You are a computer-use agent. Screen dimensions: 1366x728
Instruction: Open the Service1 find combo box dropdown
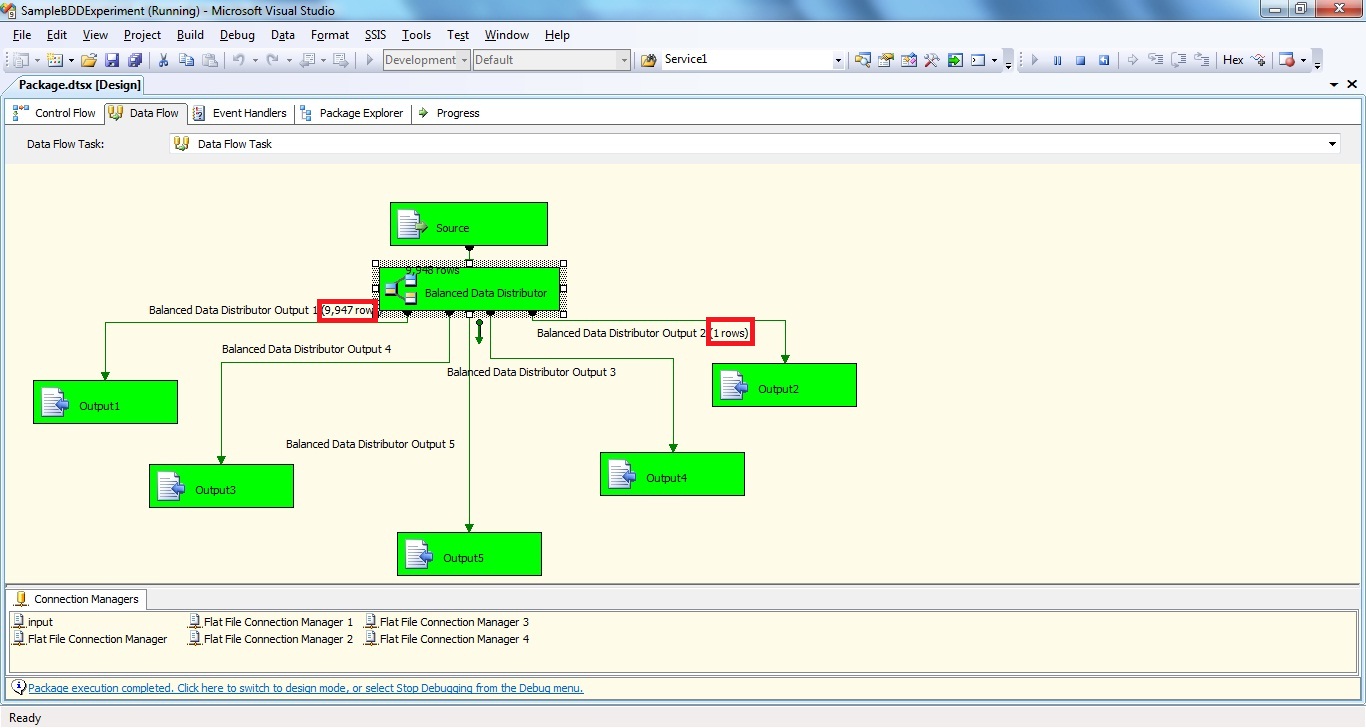pos(838,60)
